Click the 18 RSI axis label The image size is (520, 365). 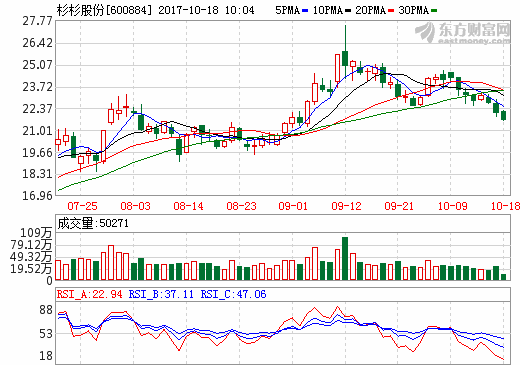coord(46,356)
